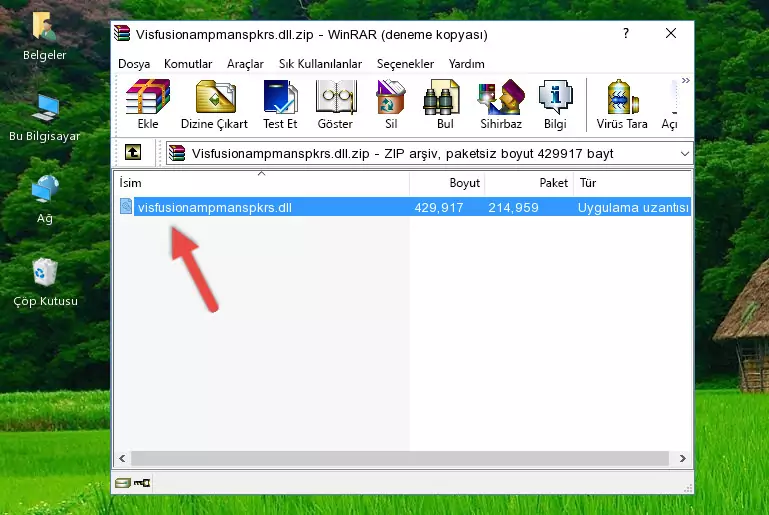Image resolution: width=769 pixels, height=515 pixels.
Task: Open the Komutlar menu
Action: point(188,64)
